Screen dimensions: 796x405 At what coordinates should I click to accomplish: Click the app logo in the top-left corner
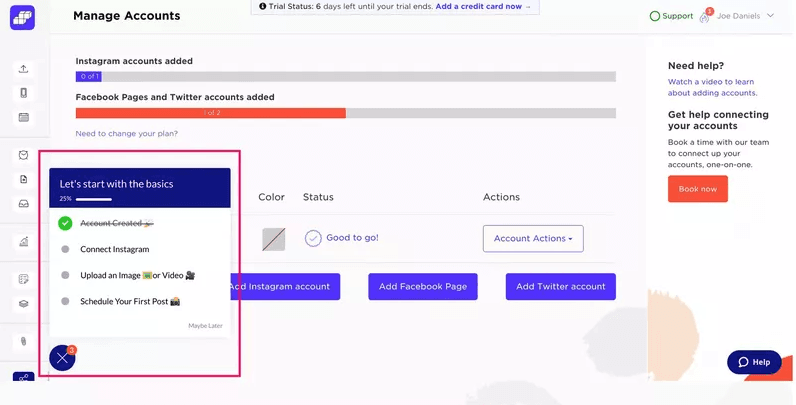click(x=23, y=19)
